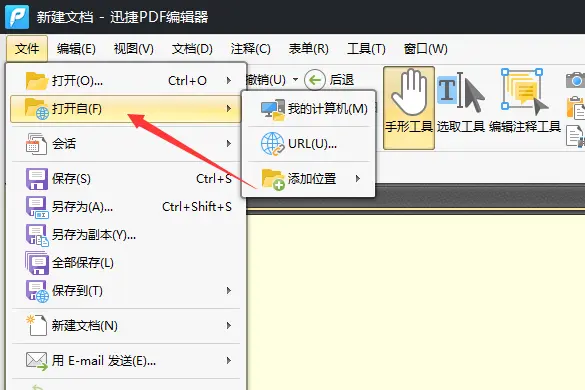Click the 手形工具 label
585x390 pixels.
tap(409, 127)
